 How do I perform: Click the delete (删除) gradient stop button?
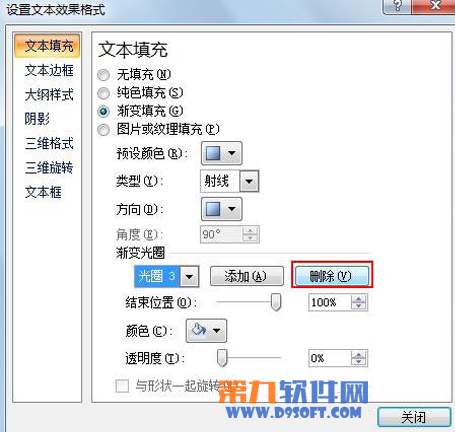(x=332, y=276)
